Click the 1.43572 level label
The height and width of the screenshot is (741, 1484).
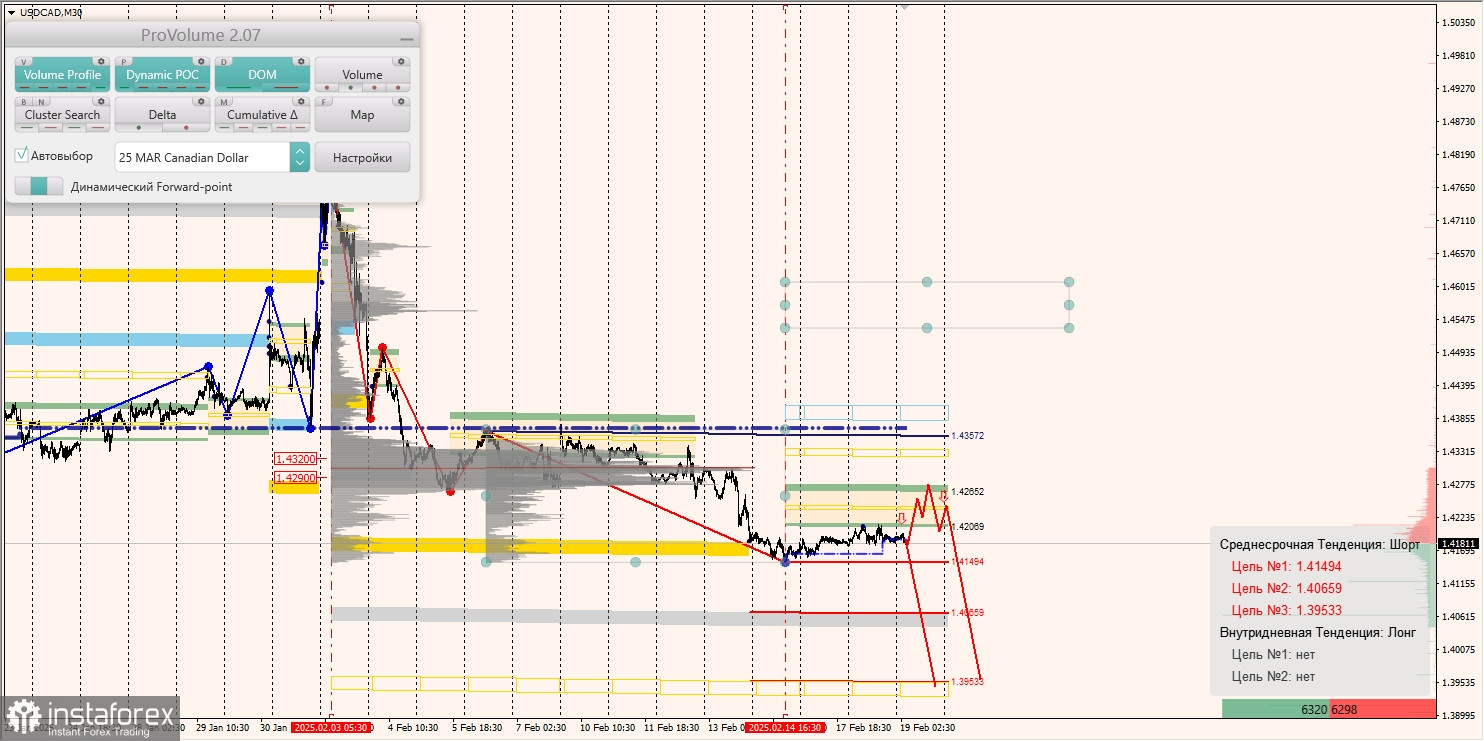[x=967, y=436]
